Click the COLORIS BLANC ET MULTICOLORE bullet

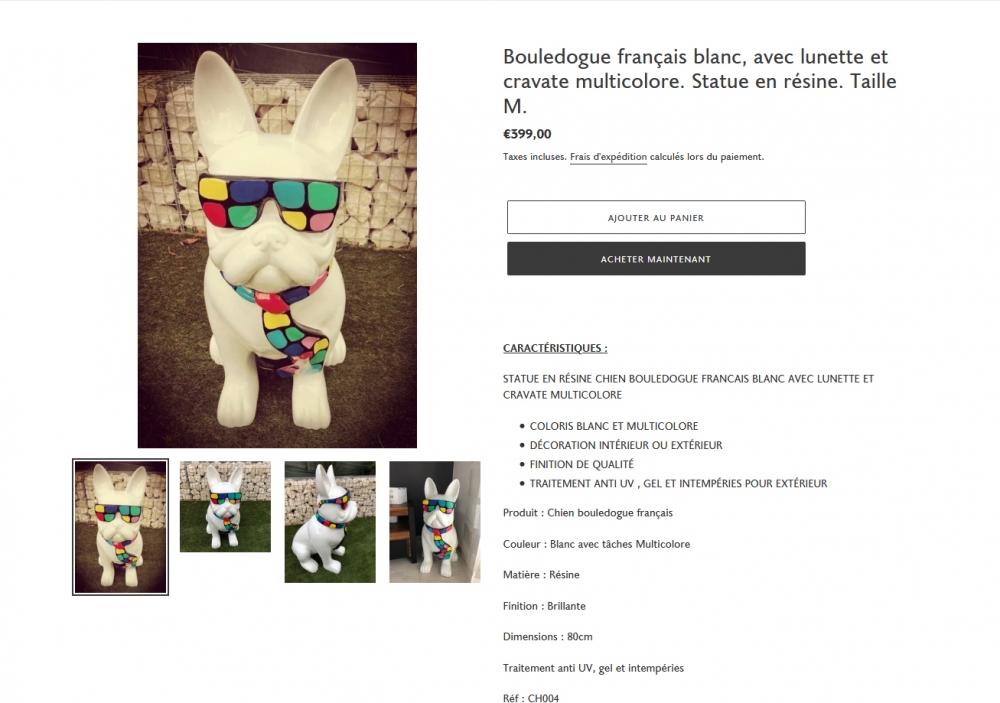[x=614, y=426]
